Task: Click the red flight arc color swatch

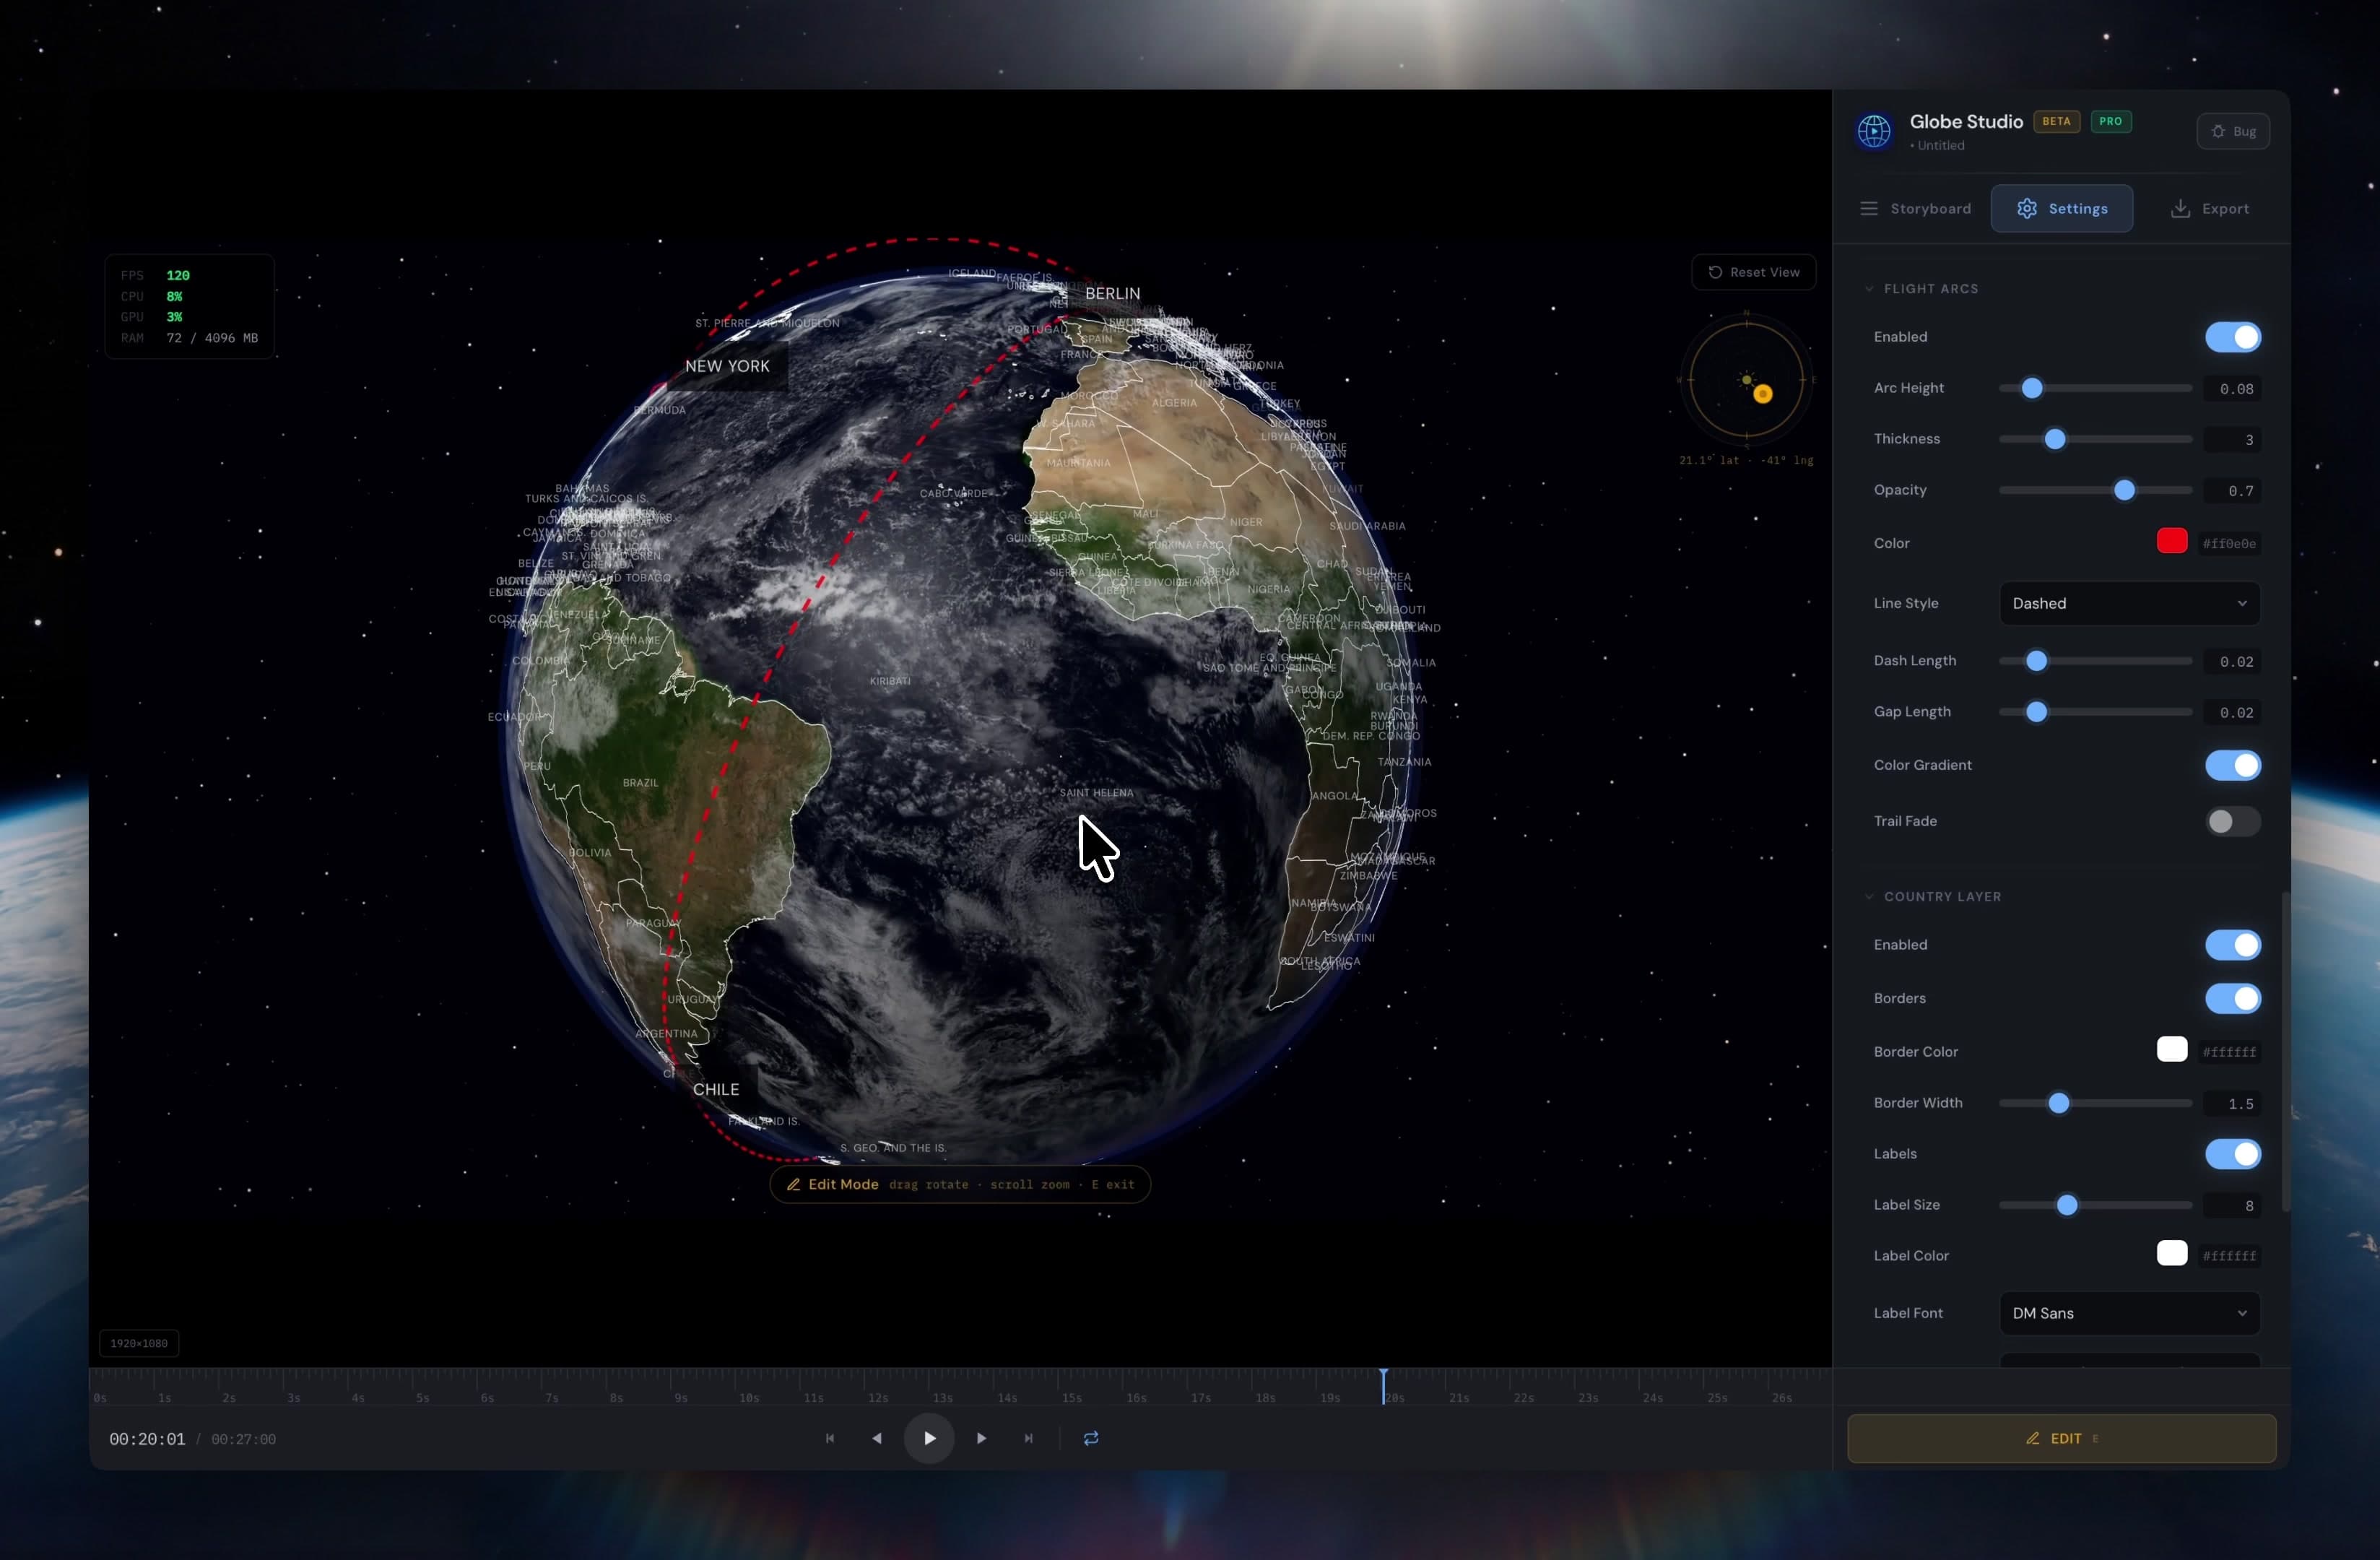Action: pos(2172,541)
